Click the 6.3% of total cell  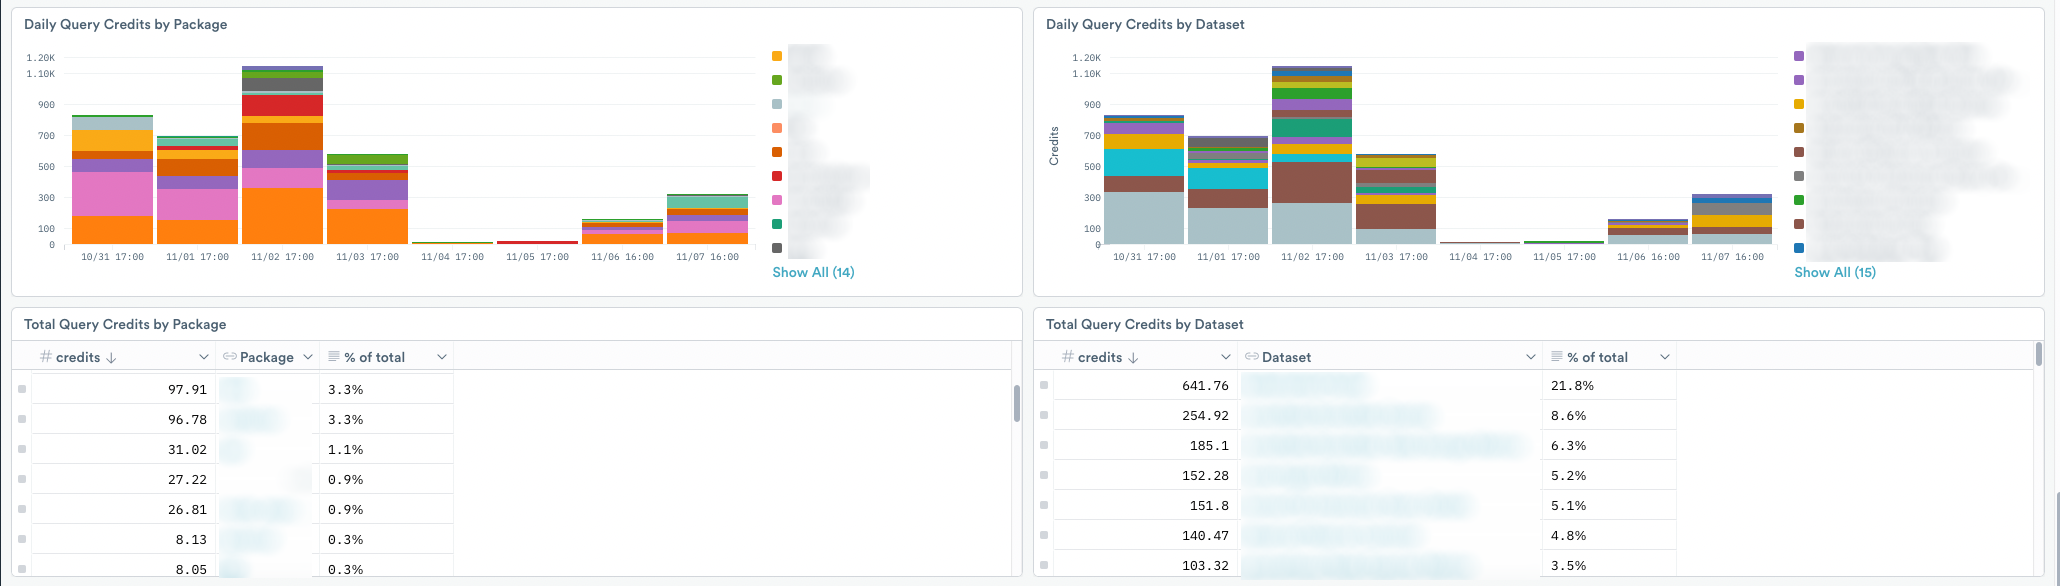(1609, 445)
